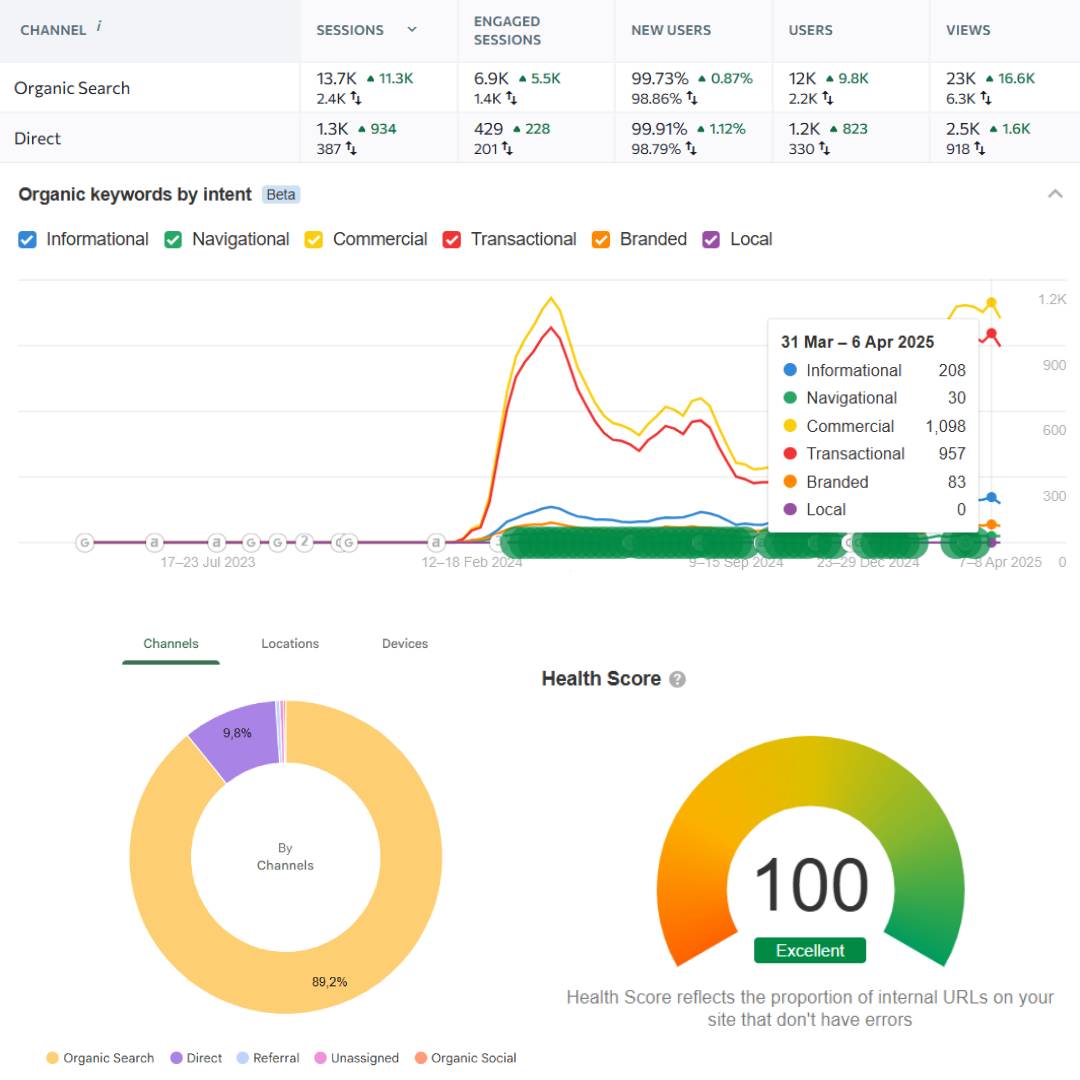Screen dimensions: 1080x1080
Task: Toggle the Transactional intent checkbox
Action: [x=452, y=240]
